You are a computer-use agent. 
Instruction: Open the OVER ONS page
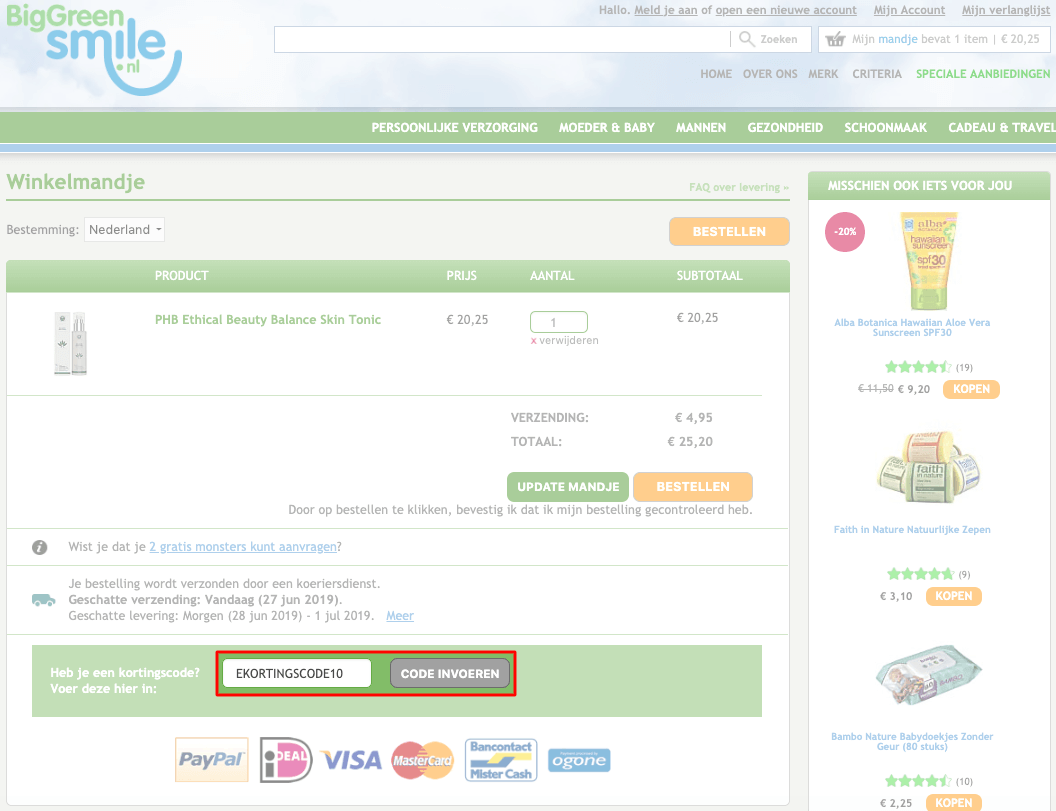pyautogui.click(x=770, y=74)
